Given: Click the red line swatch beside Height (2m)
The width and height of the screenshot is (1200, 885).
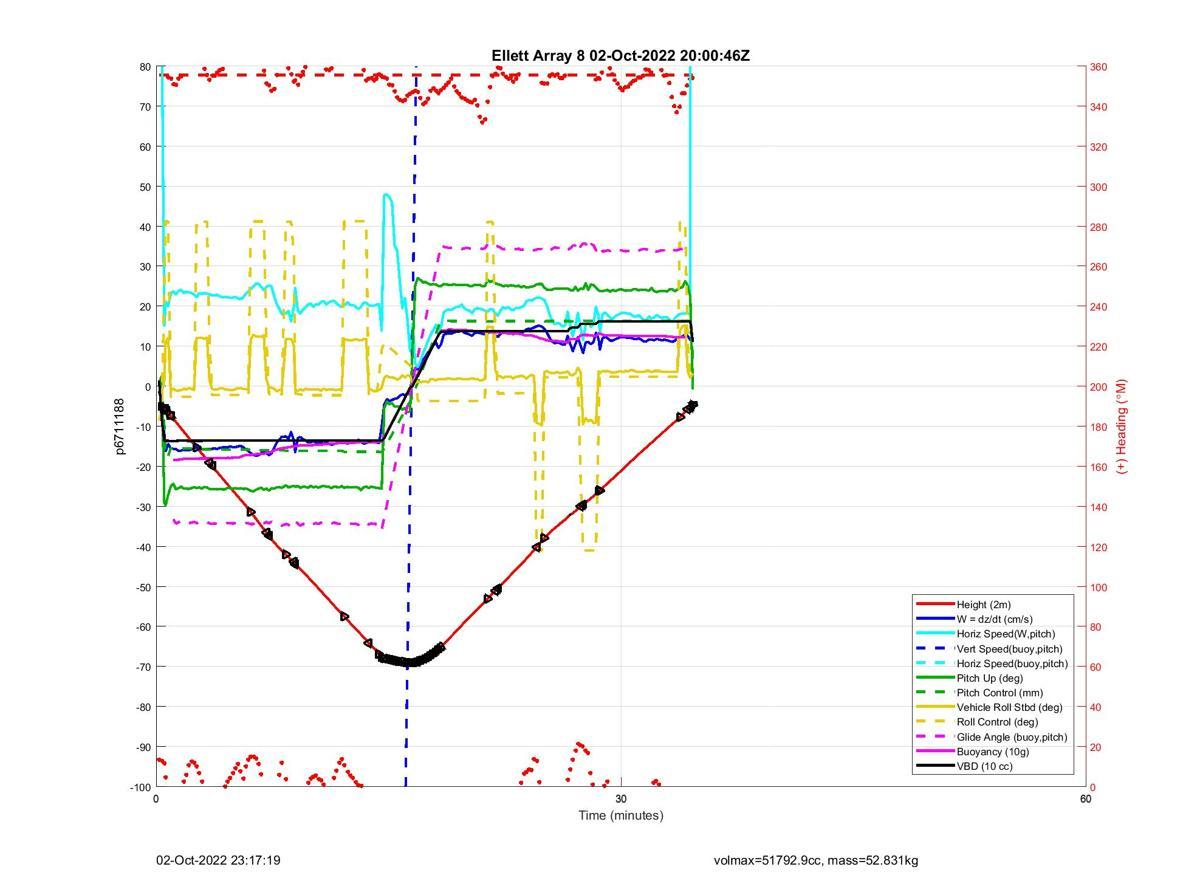Looking at the screenshot, I should pos(935,604).
